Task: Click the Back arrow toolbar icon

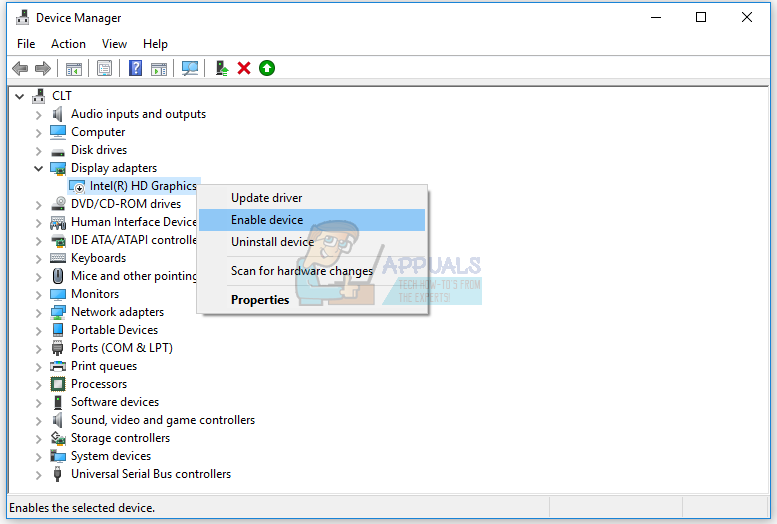Action: click(20, 68)
